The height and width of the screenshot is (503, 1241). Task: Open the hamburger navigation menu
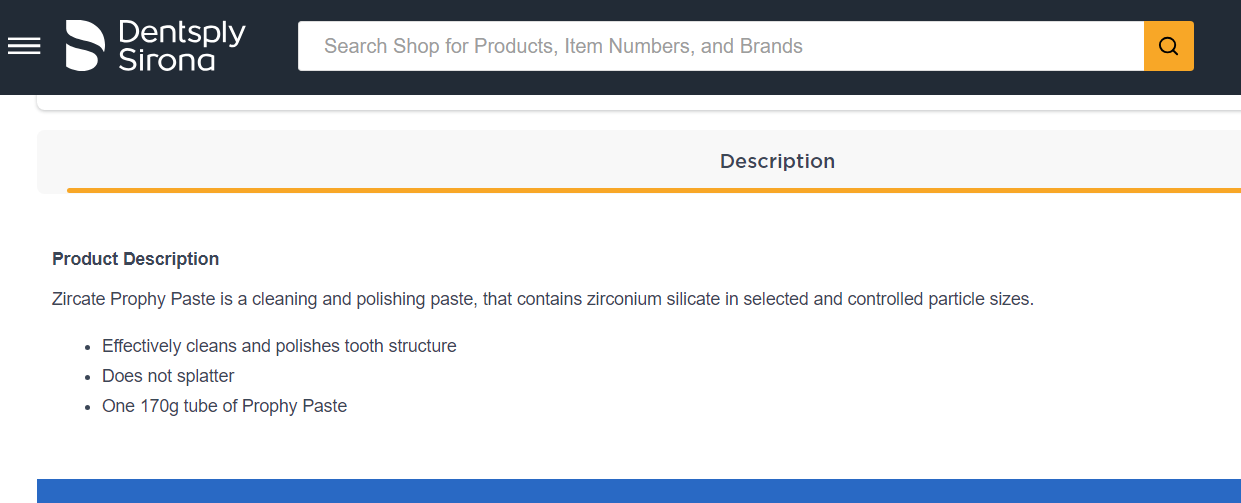[24, 46]
